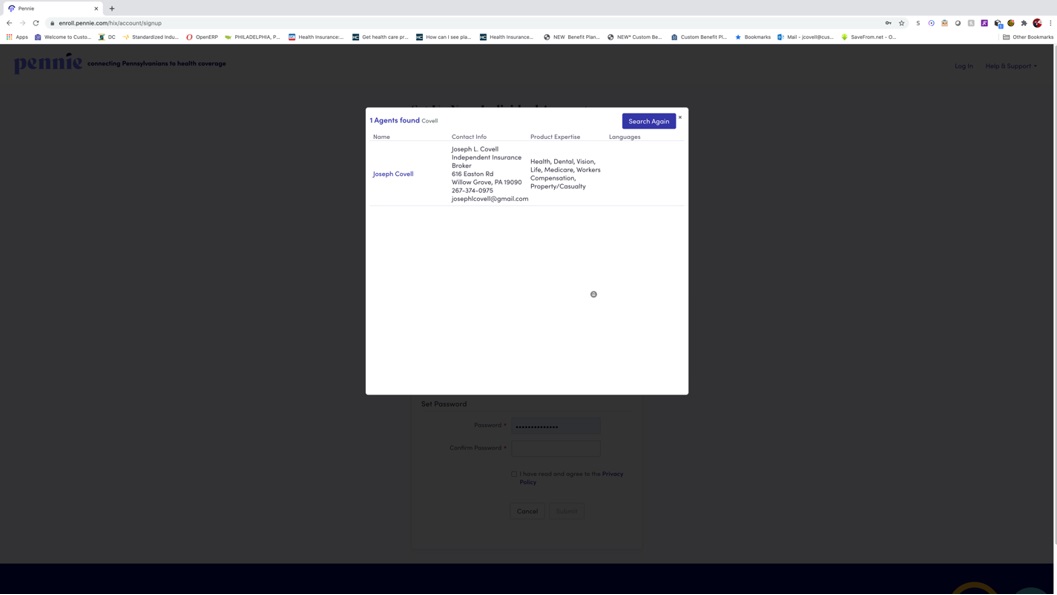1057x595 pixels.
Task: Open the 'Welcome to Custo...' bookmark
Action: [x=62, y=37]
